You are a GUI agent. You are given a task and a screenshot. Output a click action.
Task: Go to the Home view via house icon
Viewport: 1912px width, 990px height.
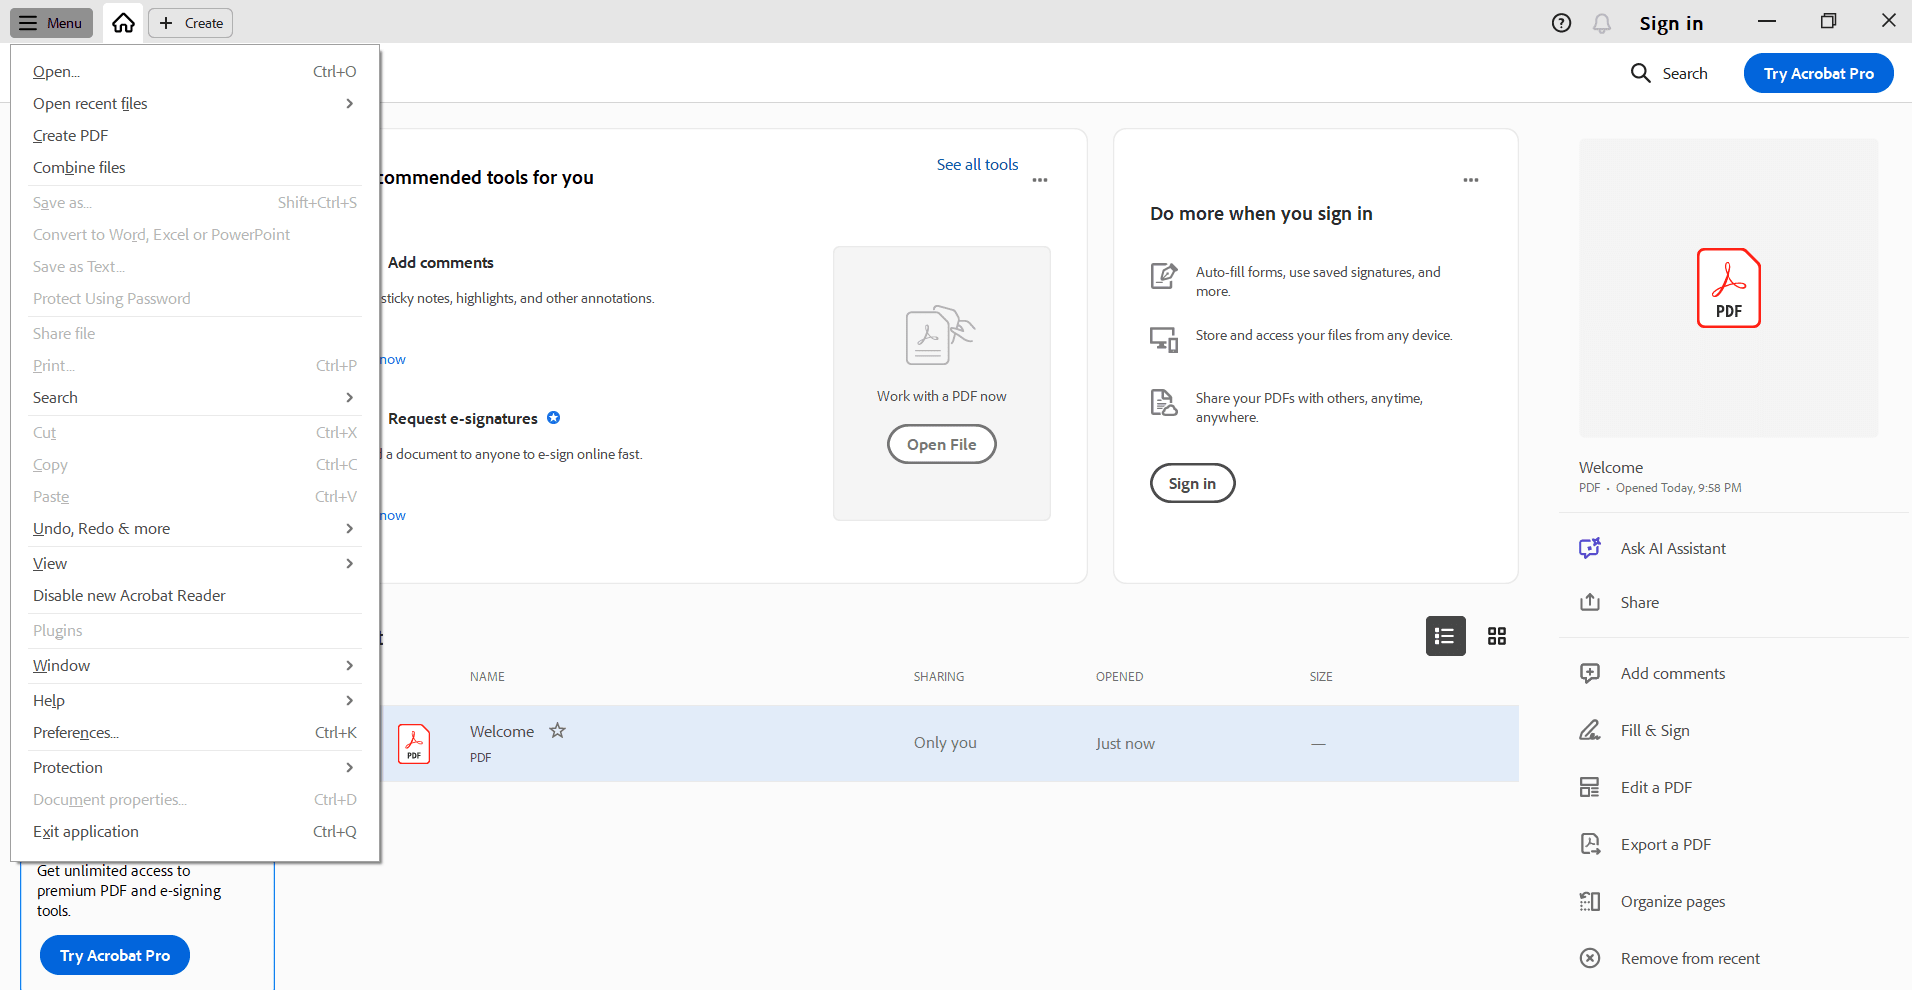pos(123,23)
